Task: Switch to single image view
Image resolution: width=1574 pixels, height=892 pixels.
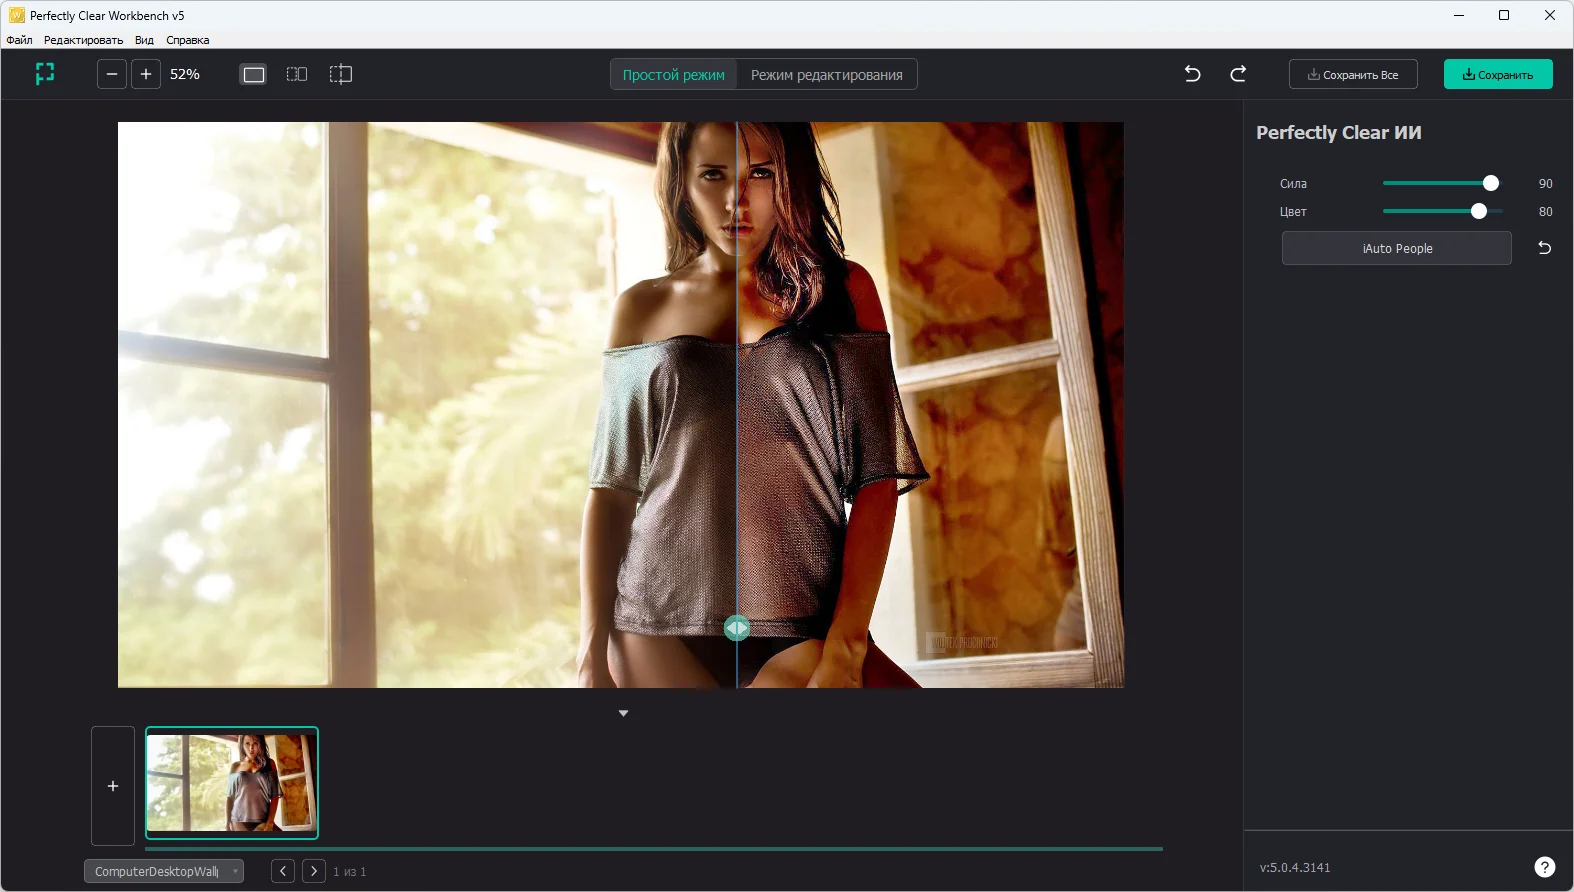Action: tap(254, 74)
